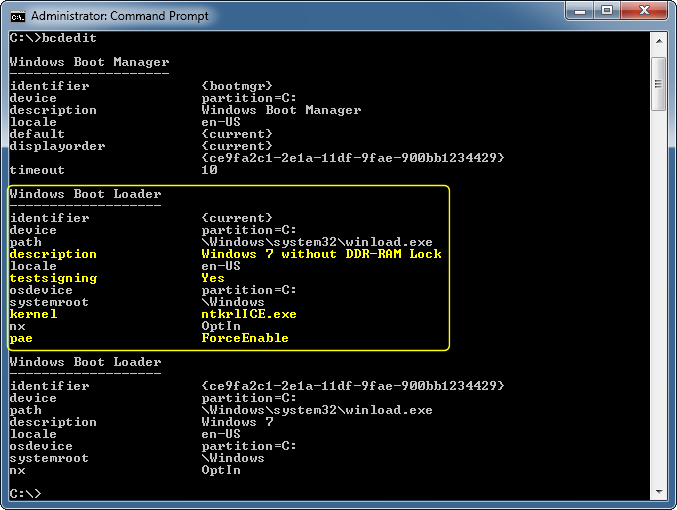
Task: Click the scrollbar down arrow
Action: [659, 492]
